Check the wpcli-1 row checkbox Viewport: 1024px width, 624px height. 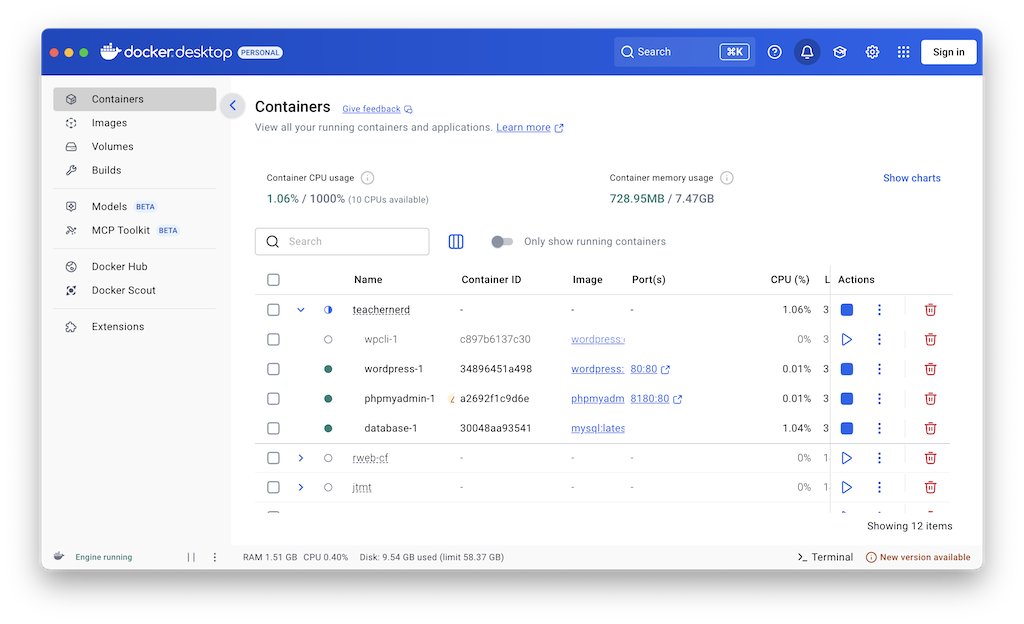(x=273, y=339)
